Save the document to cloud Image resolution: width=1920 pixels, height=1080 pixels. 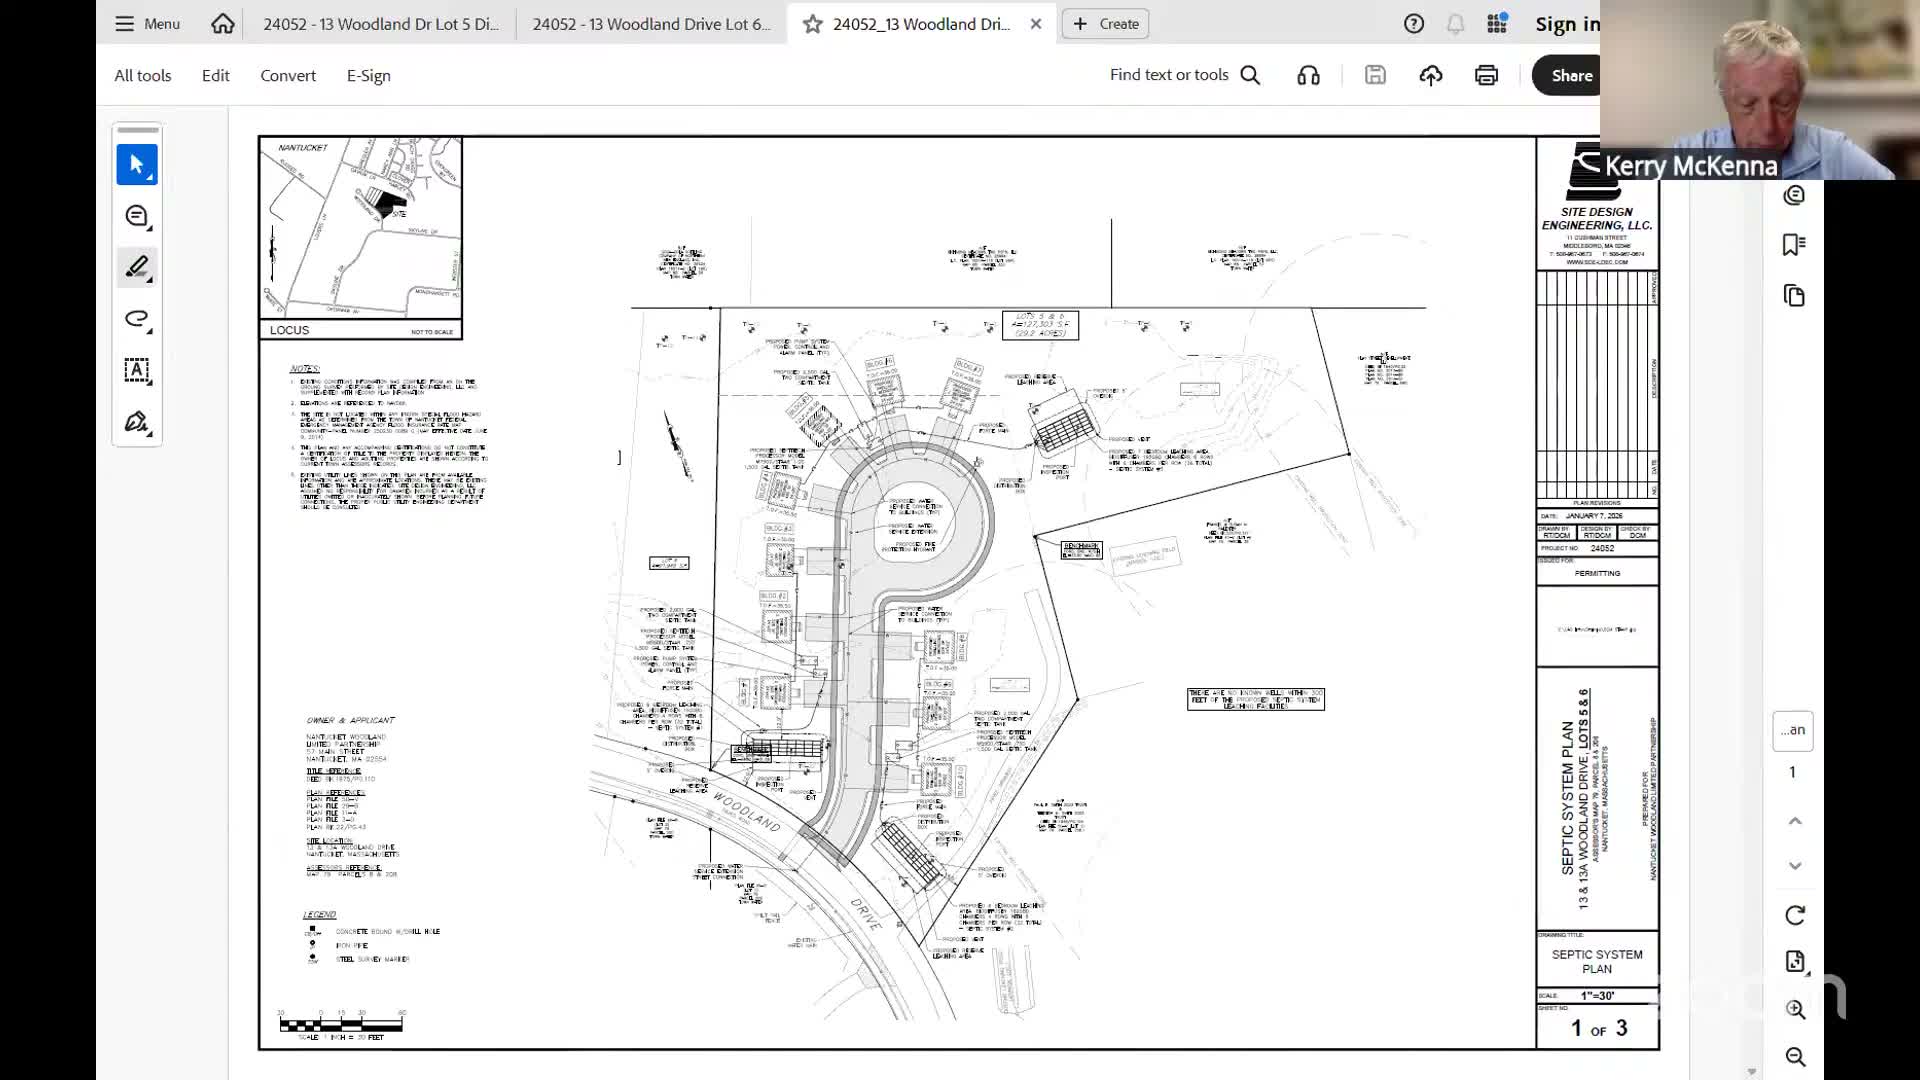point(1430,75)
